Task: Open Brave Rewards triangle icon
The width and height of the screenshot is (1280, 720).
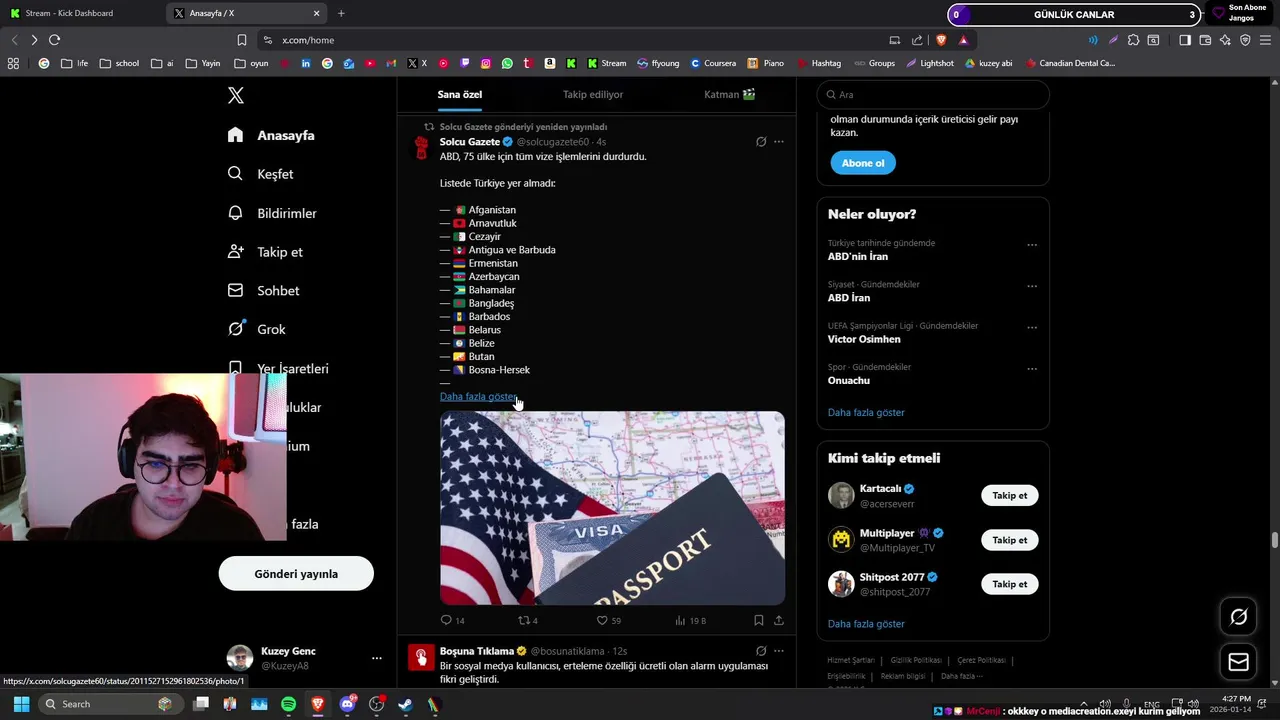Action: coord(963,40)
